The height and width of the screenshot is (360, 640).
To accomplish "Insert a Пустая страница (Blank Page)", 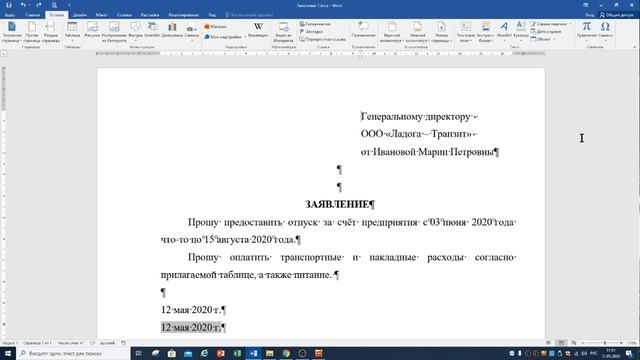I will pyautogui.click(x=32, y=32).
